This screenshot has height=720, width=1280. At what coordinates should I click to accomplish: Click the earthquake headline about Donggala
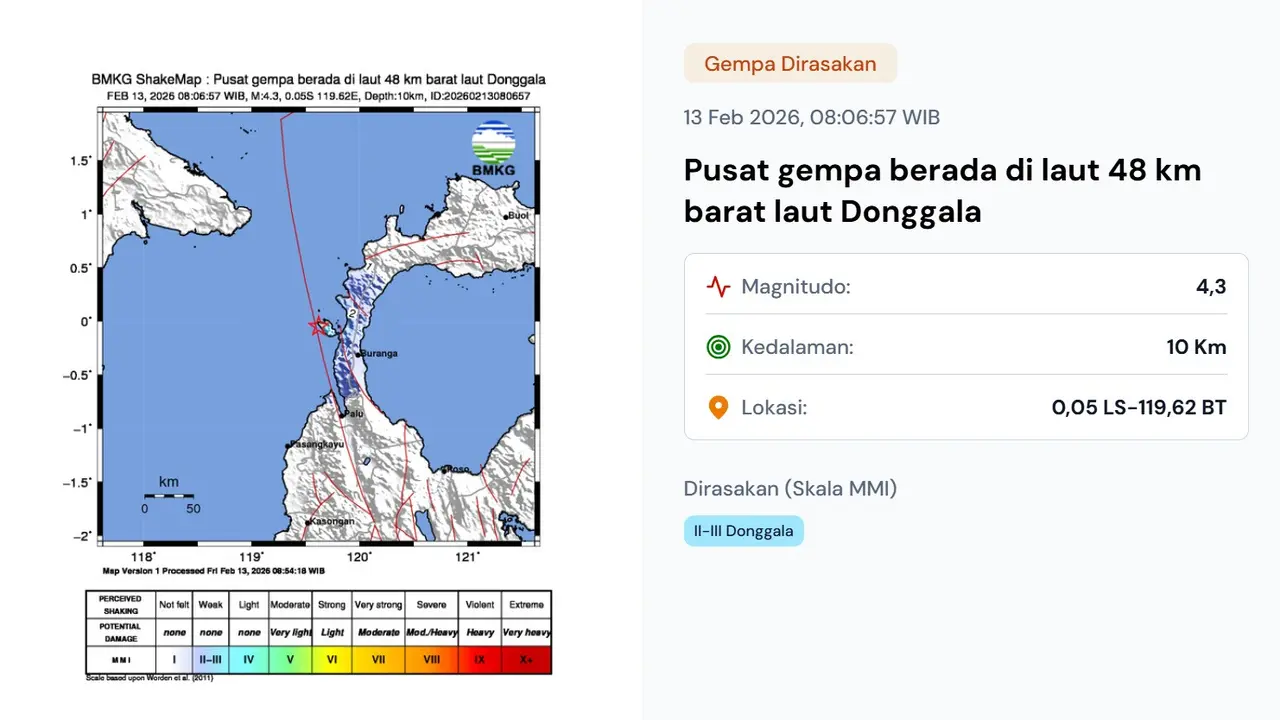click(942, 190)
